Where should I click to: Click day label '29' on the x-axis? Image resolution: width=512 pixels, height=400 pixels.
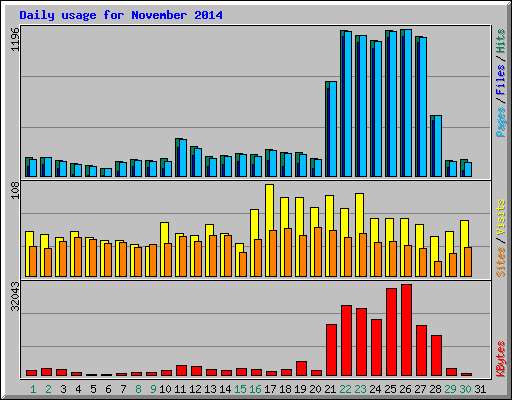click(450, 389)
